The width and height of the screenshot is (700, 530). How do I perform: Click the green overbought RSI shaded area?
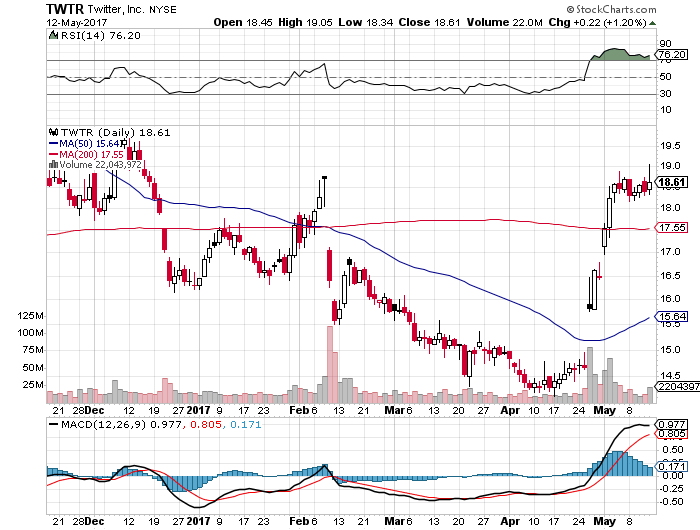(620, 54)
